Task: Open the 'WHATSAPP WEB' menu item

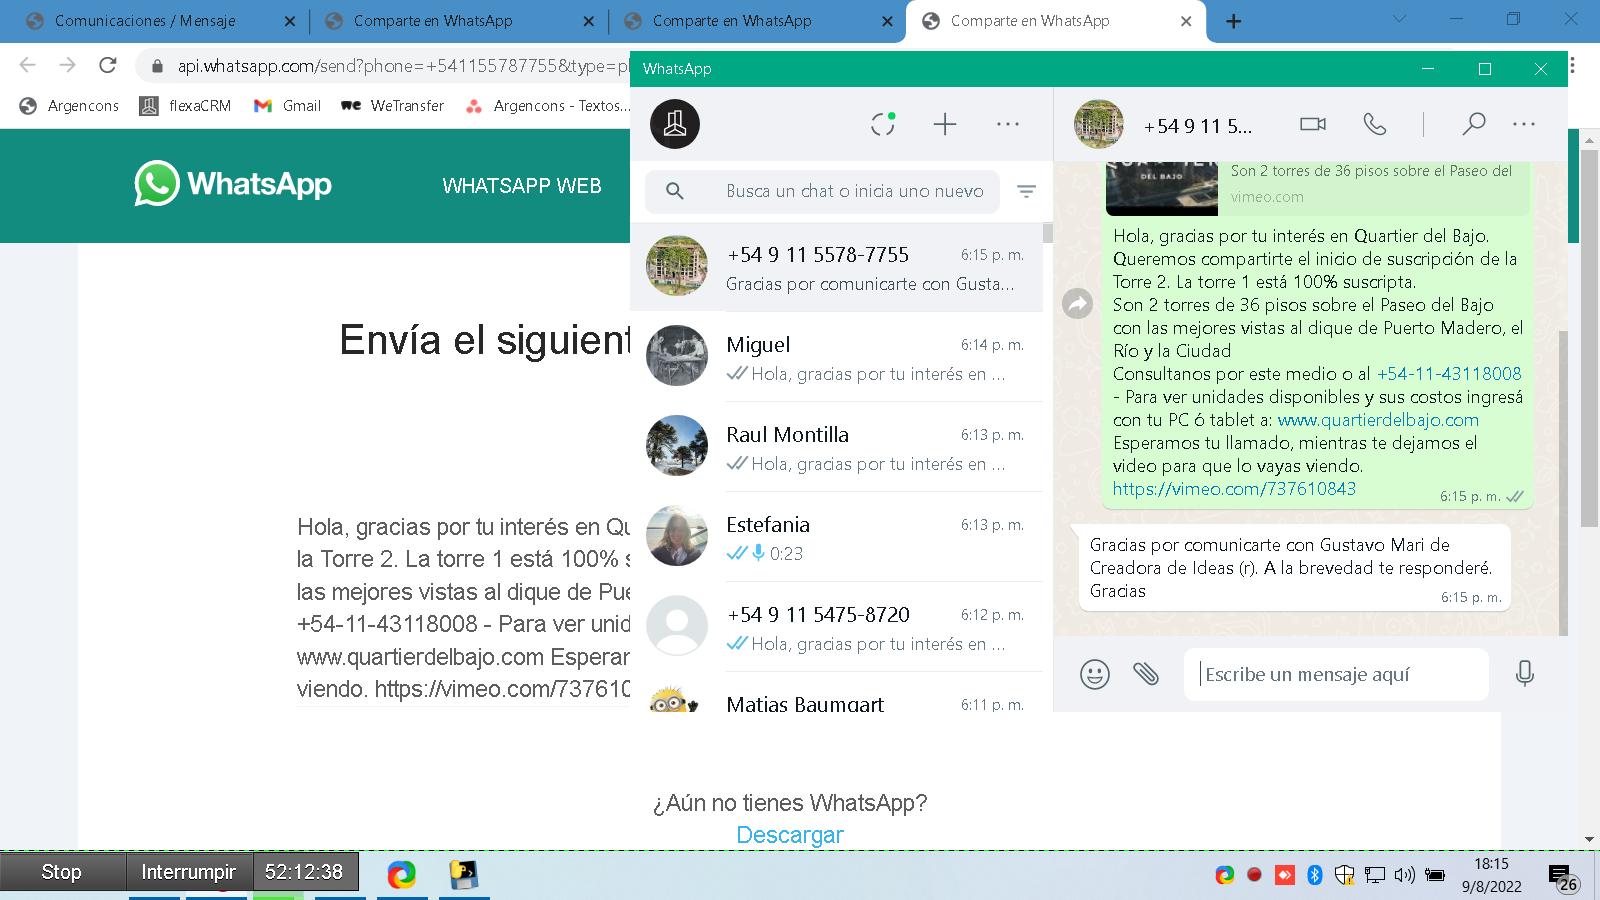Action: point(522,186)
